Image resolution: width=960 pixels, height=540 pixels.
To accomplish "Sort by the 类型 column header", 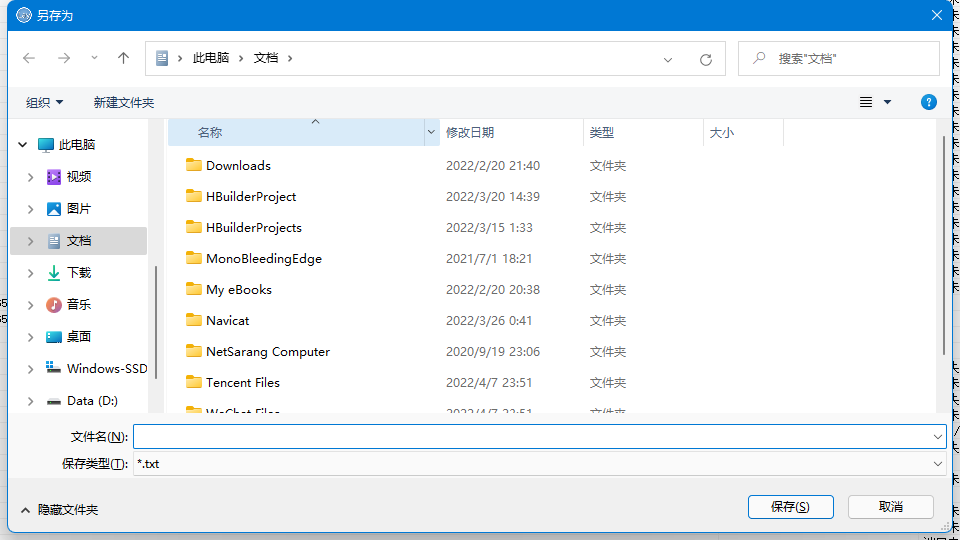I will [x=643, y=132].
